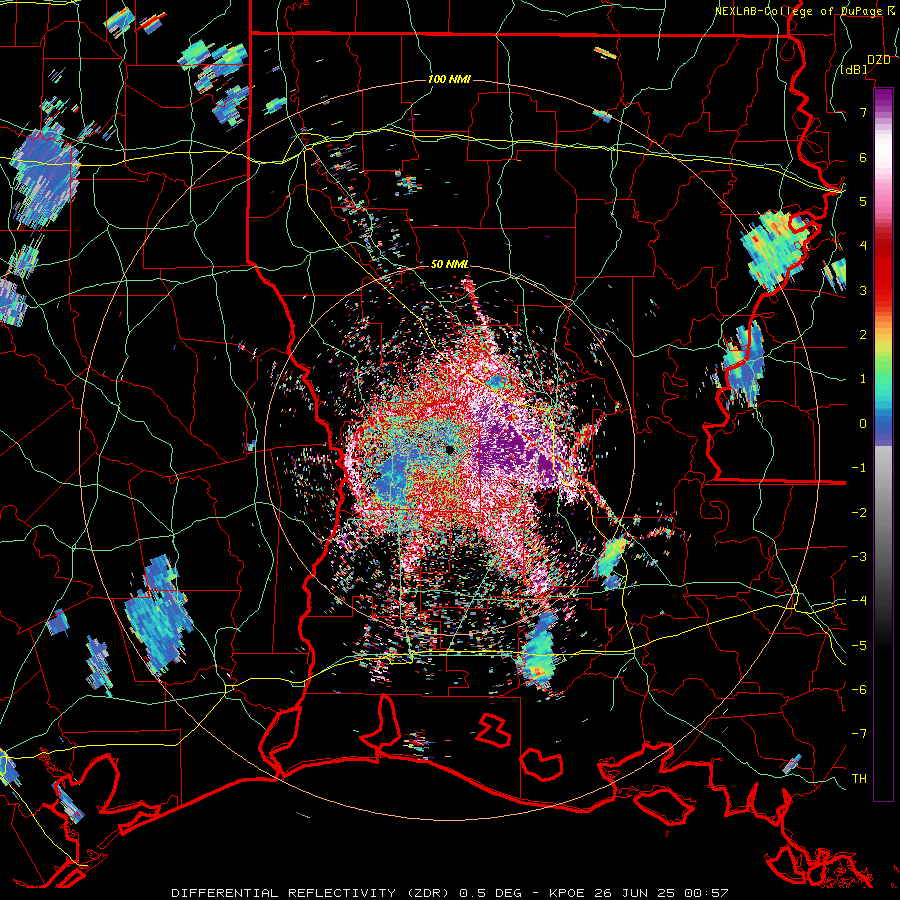Viewport: 900px width, 900px height.
Task: Click the 5 value on the color scale
Action: pos(863,201)
